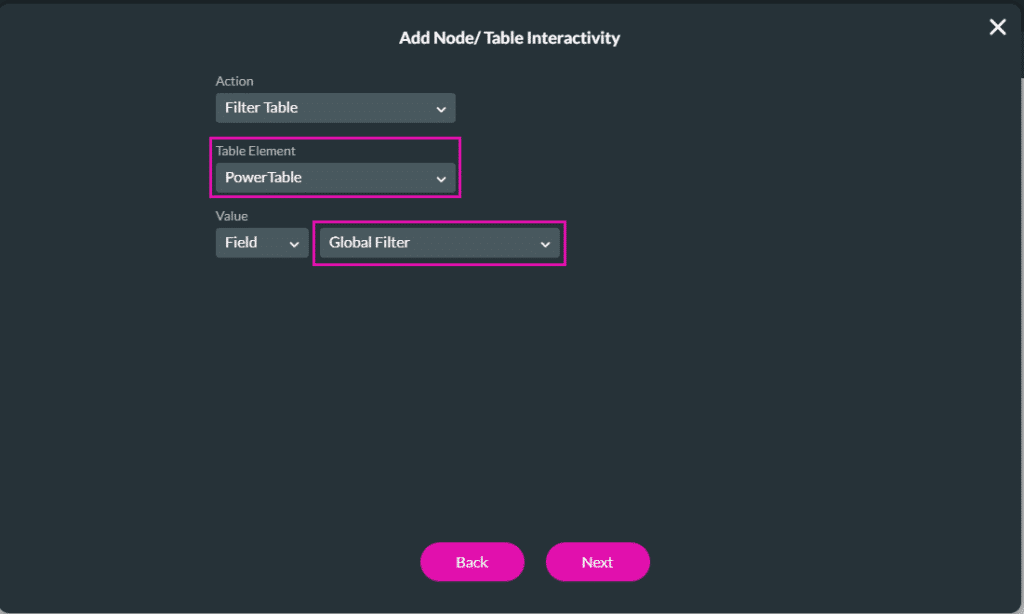Expand the Table Element PowerTable dropdown
Screen dimensions: 1024x614
pos(335,177)
